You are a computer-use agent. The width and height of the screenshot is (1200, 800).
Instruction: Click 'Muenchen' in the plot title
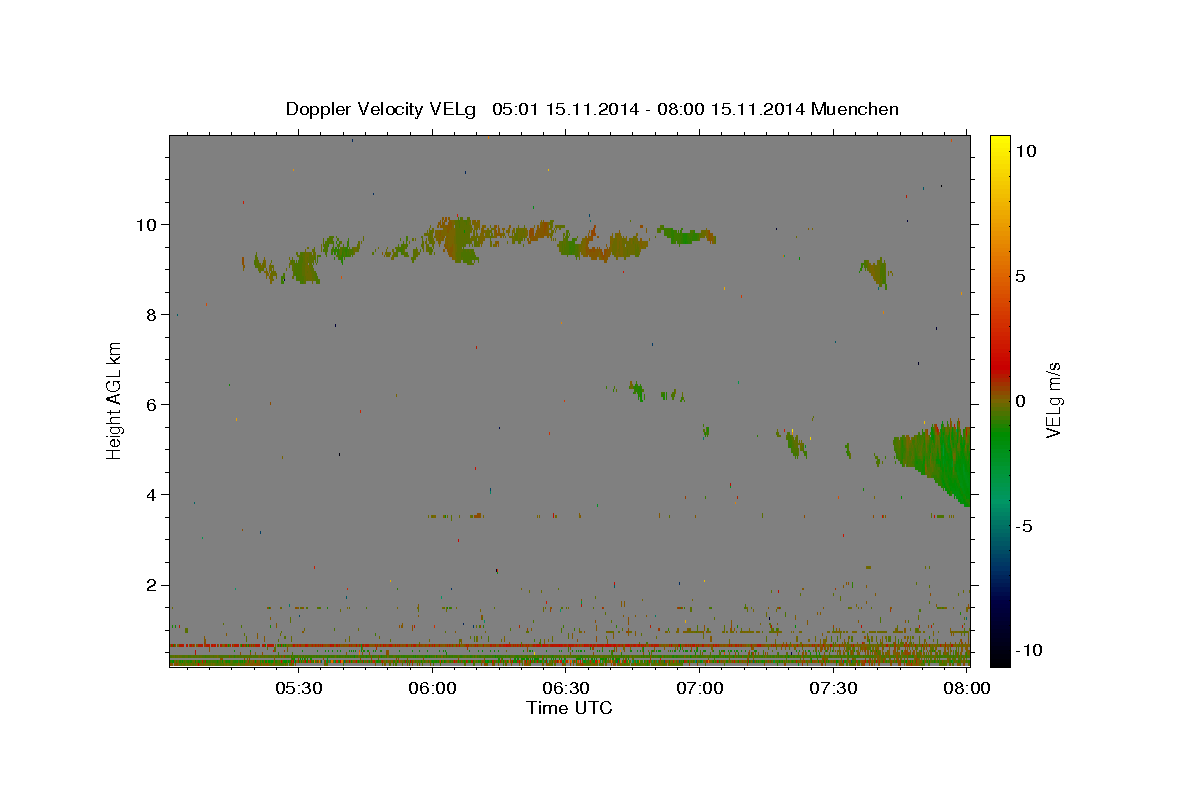click(x=855, y=109)
